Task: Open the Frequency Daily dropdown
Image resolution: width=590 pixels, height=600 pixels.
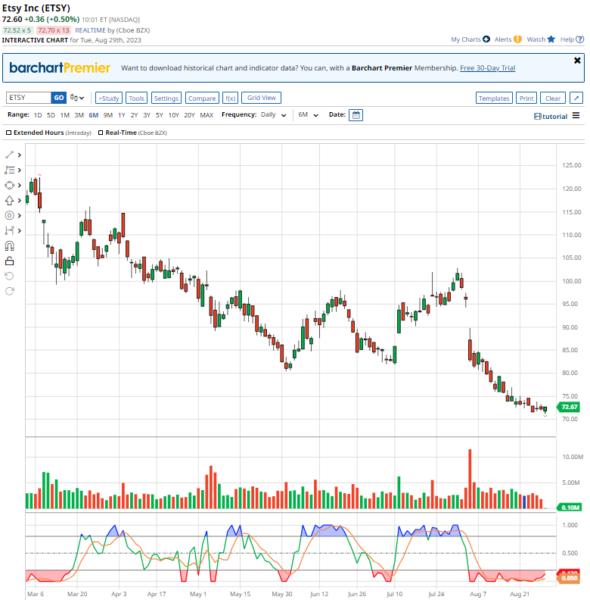Action: 273,115
